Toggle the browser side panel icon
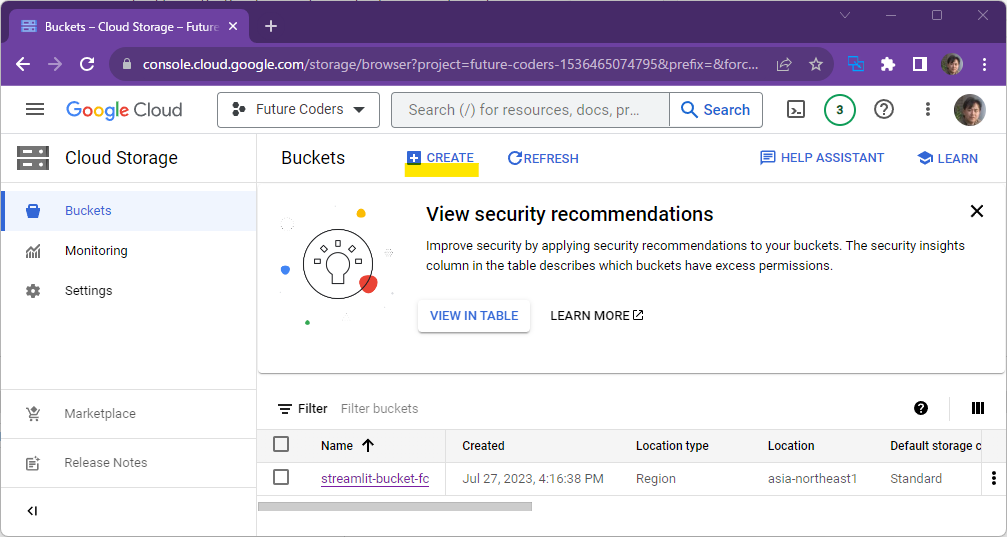1007x537 pixels. pyautogui.click(x=920, y=64)
